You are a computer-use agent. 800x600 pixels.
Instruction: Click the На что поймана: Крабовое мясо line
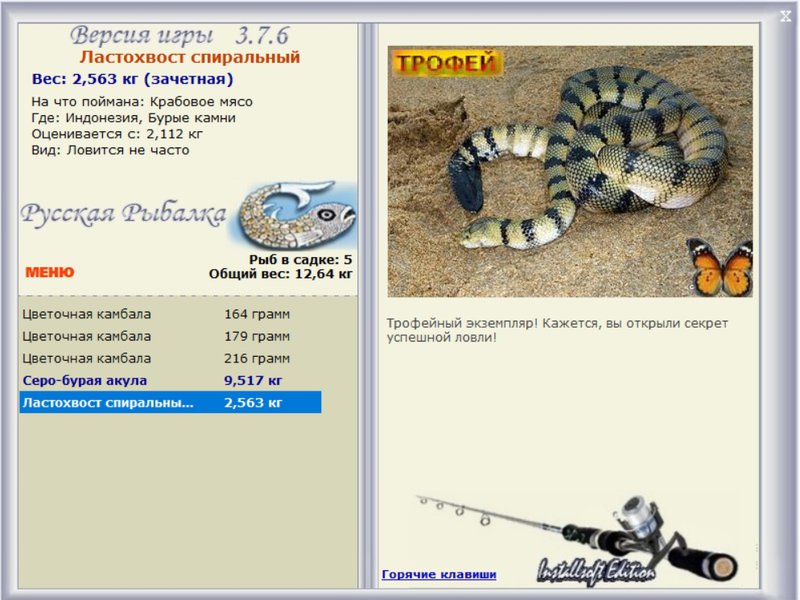tap(142, 102)
